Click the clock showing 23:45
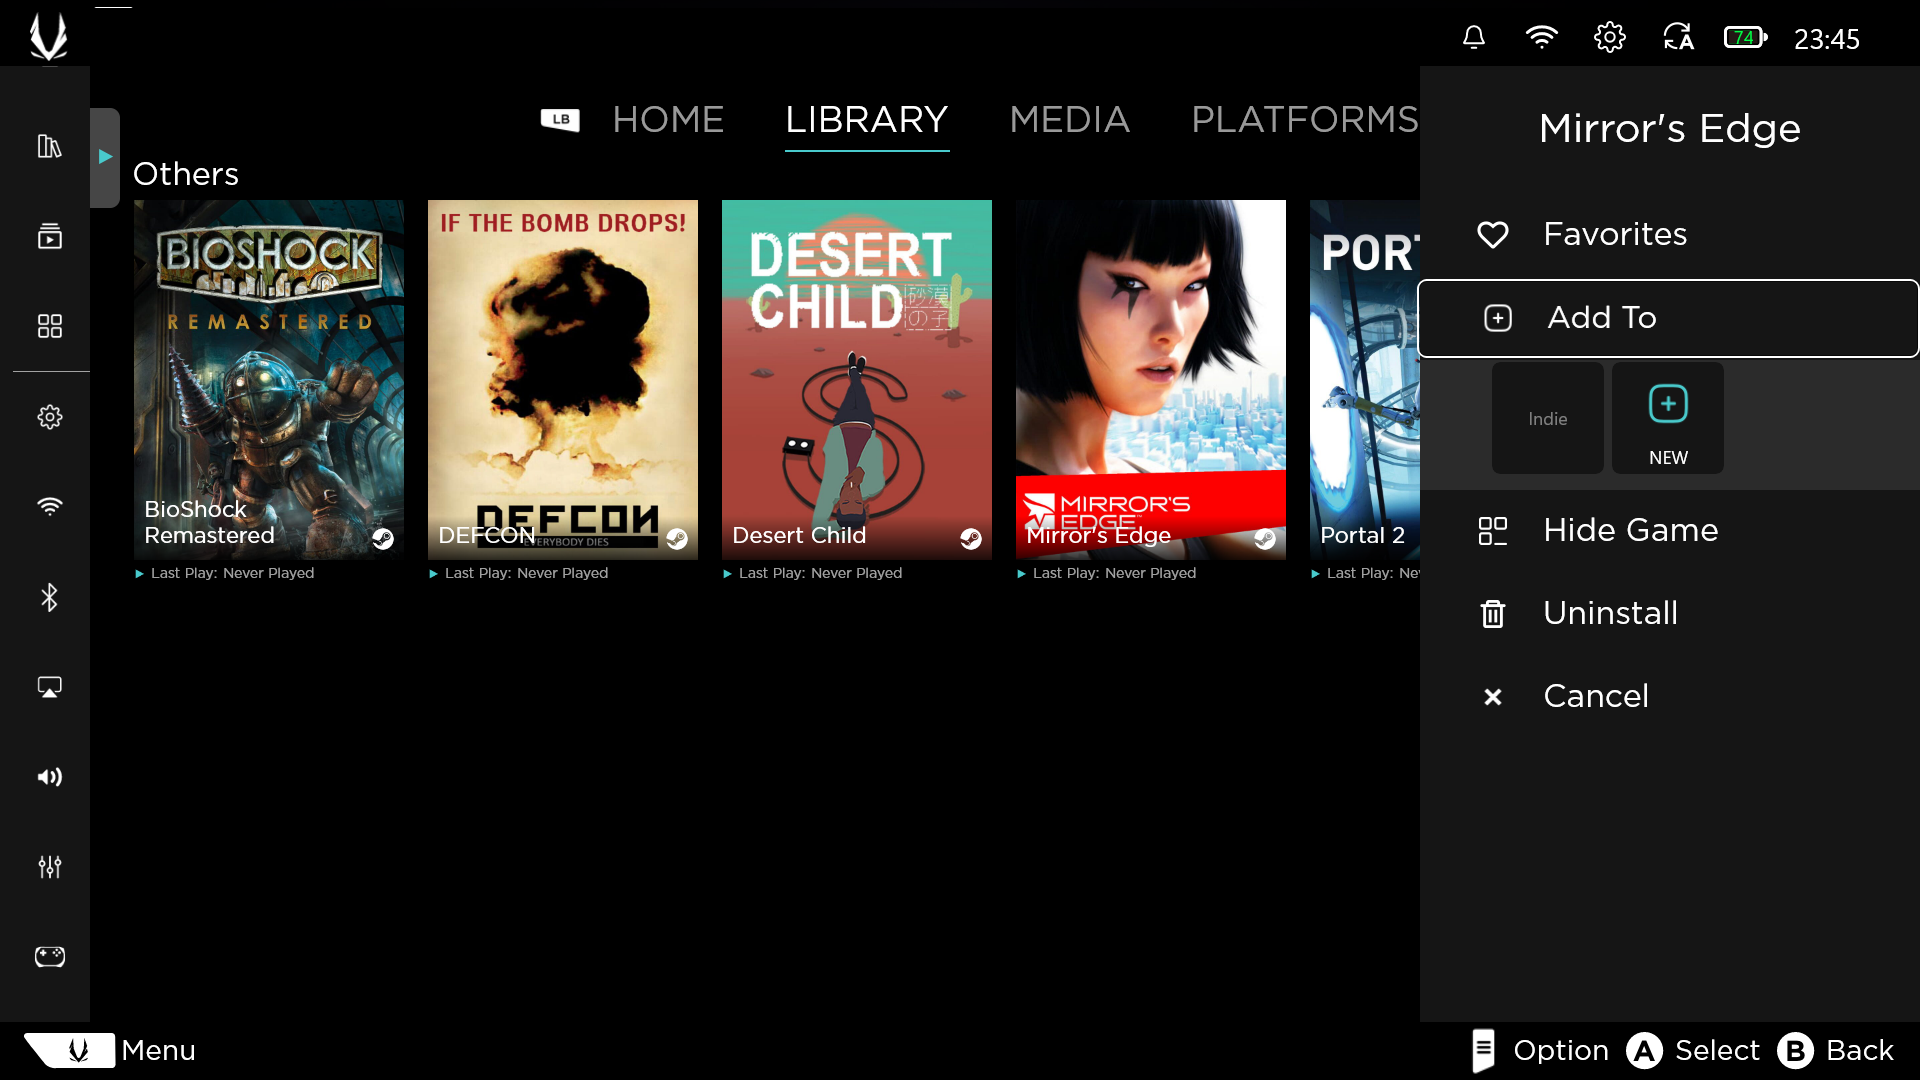 click(1826, 39)
